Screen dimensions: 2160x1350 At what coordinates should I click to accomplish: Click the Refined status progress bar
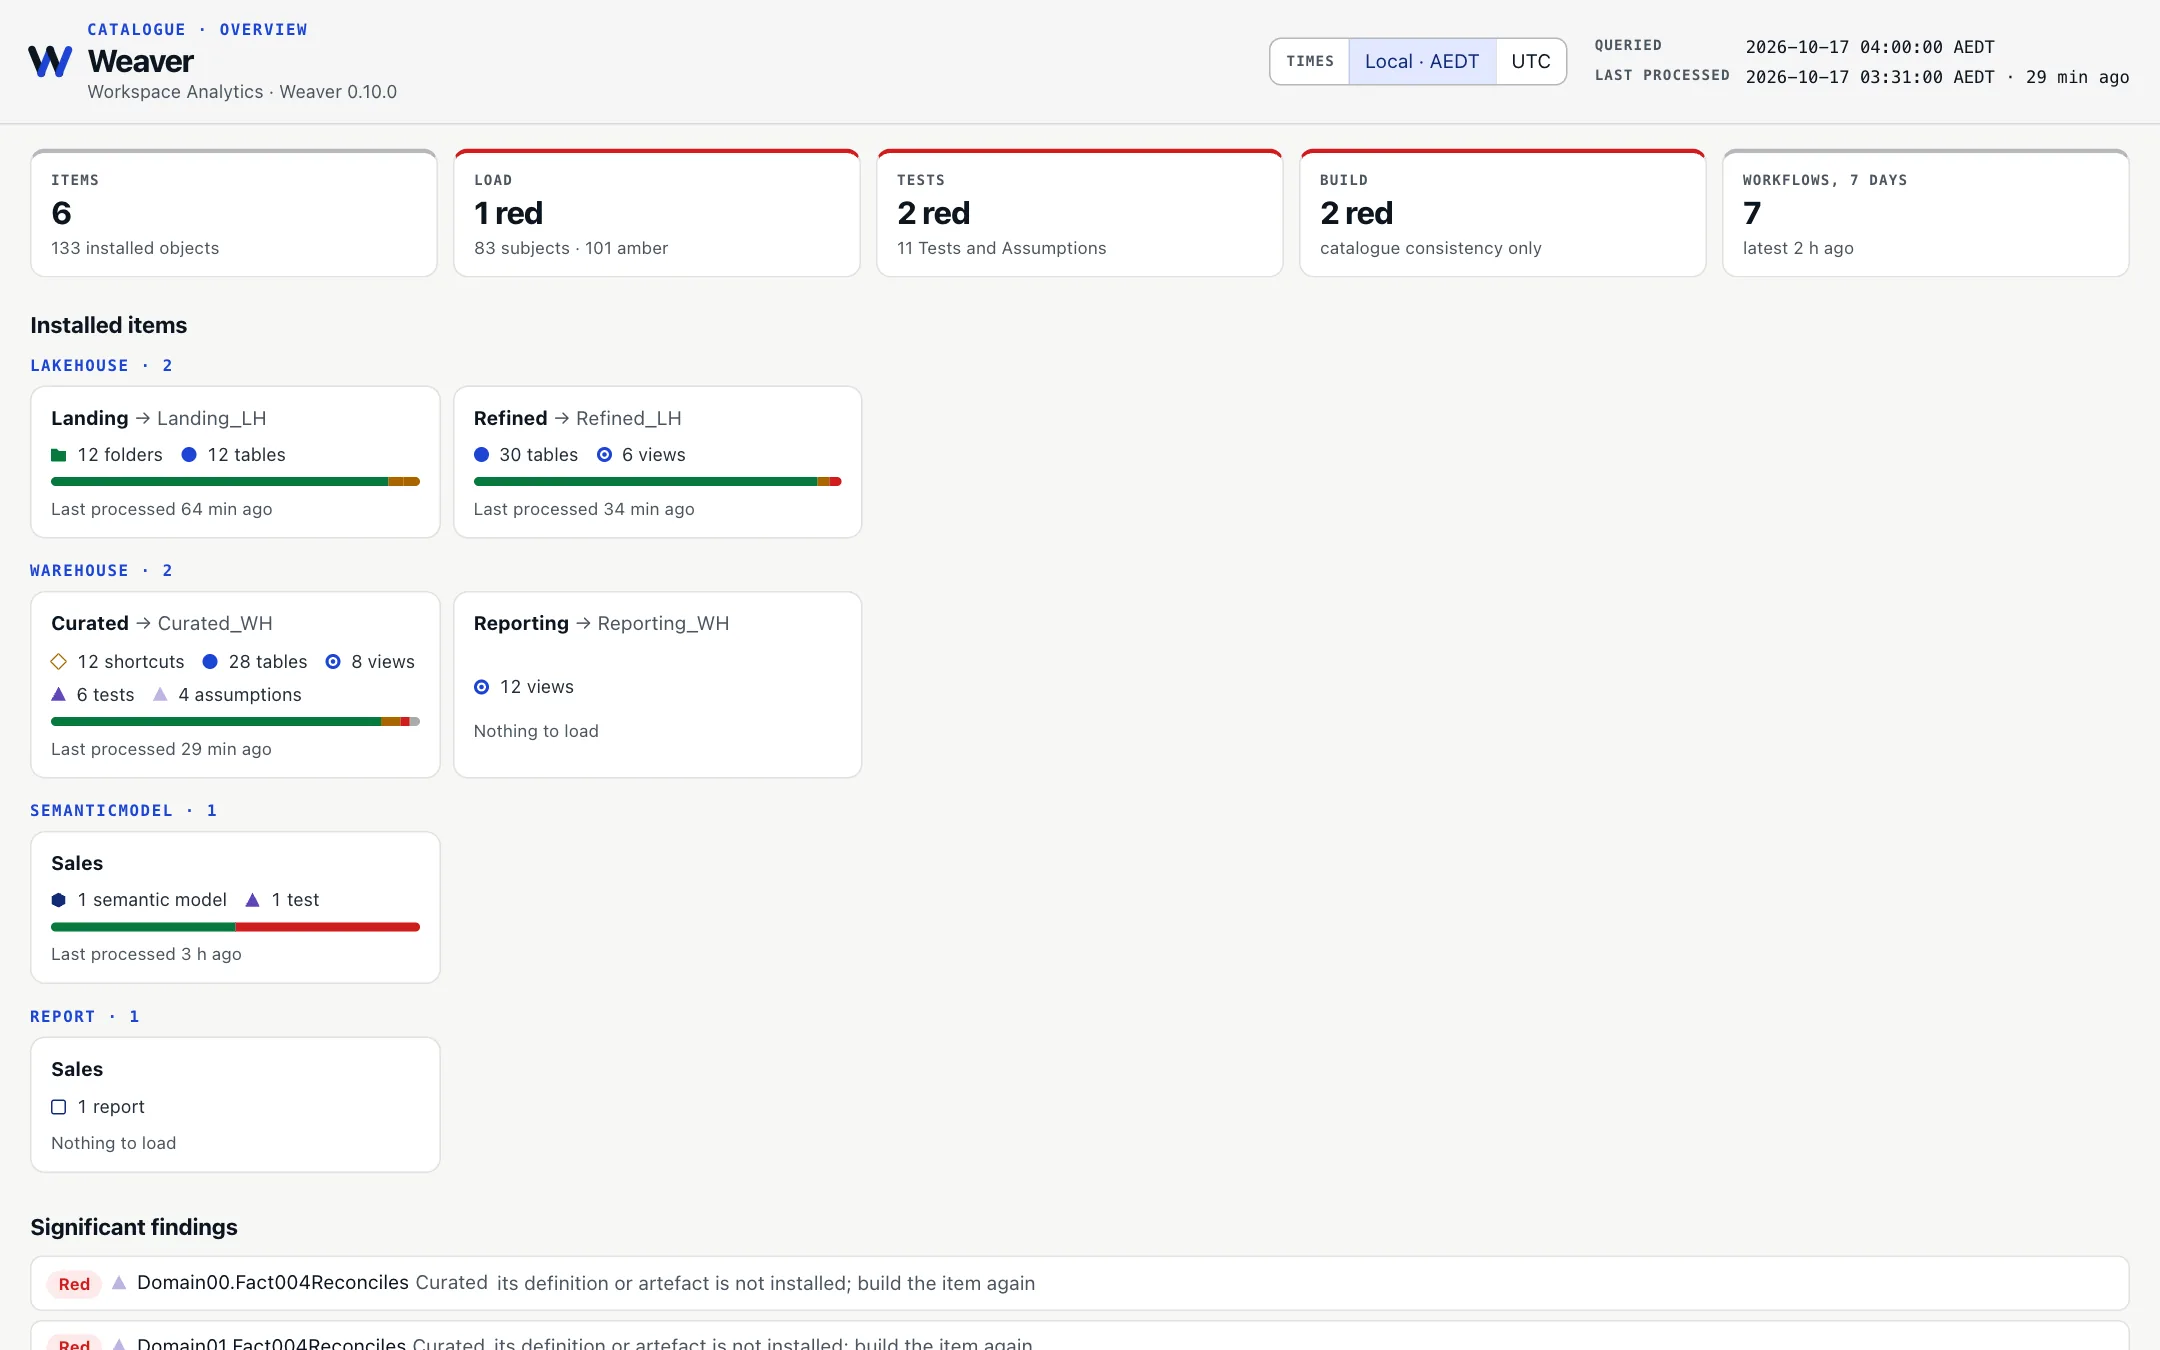tap(658, 482)
